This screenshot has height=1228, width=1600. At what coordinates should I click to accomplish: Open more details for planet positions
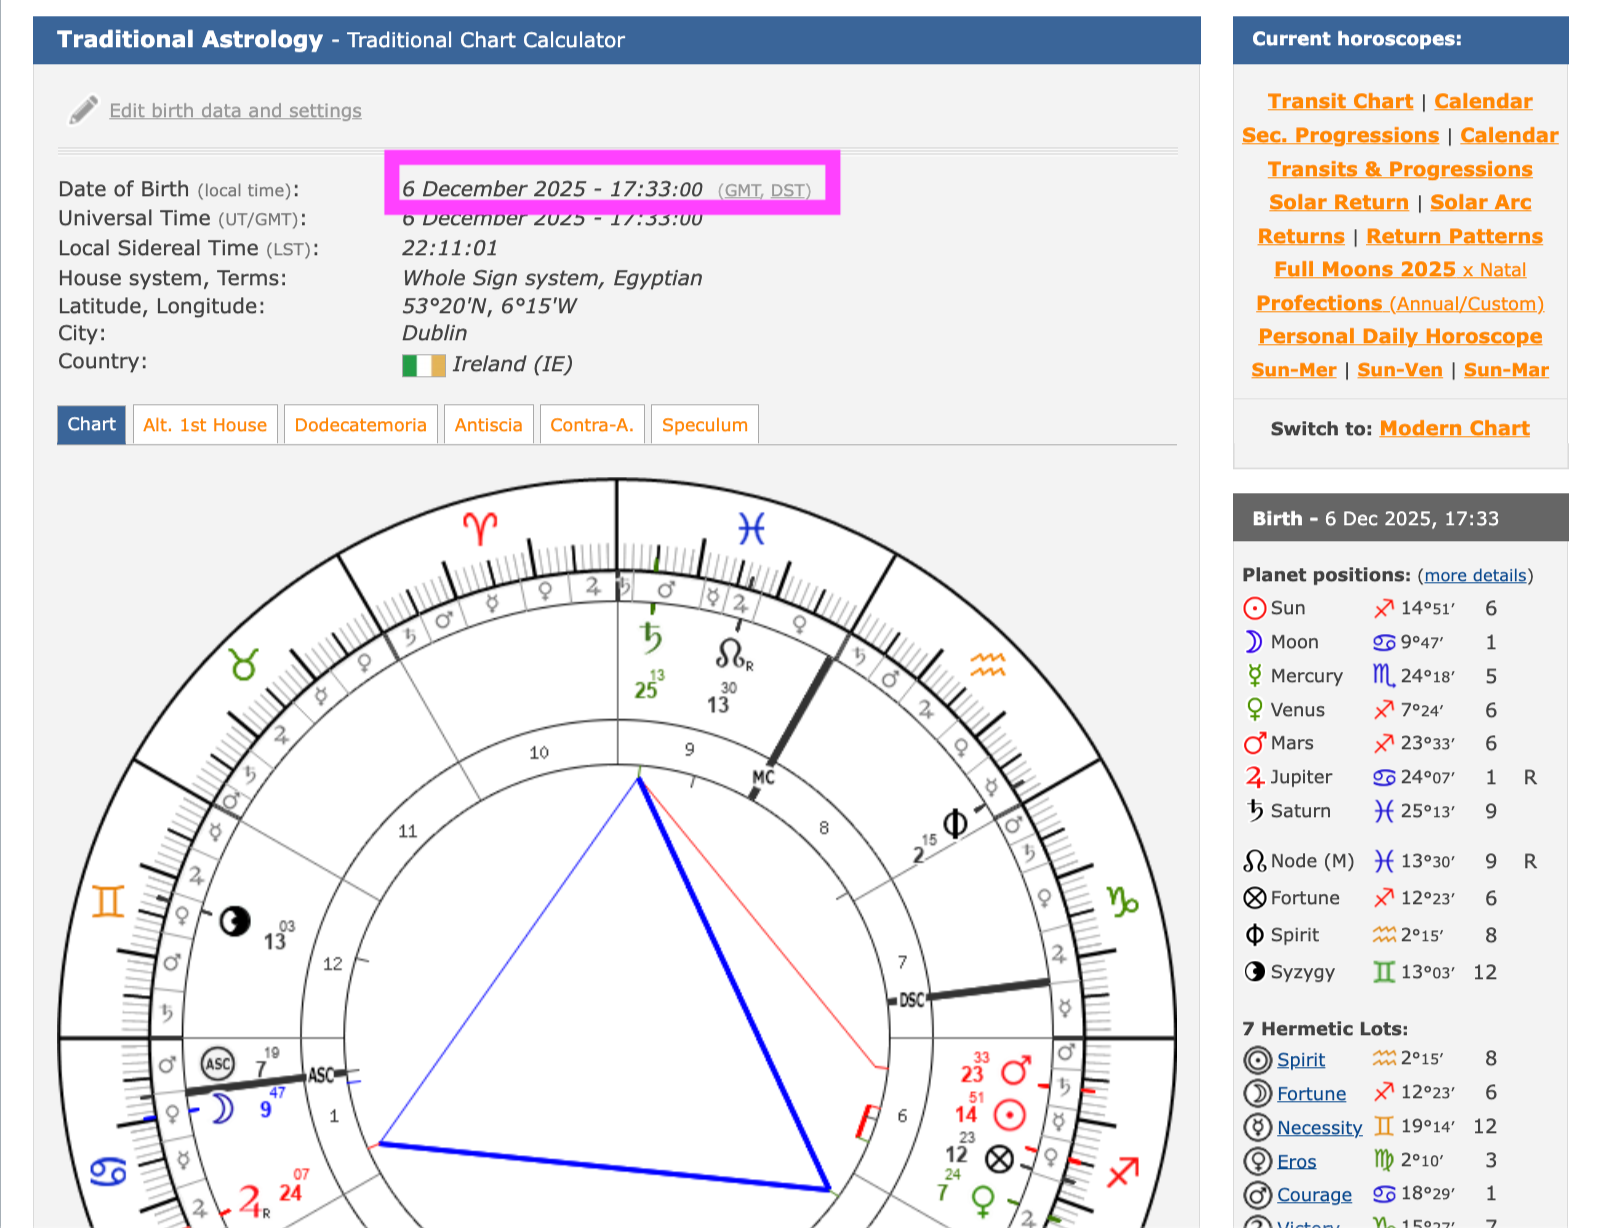pos(1475,575)
